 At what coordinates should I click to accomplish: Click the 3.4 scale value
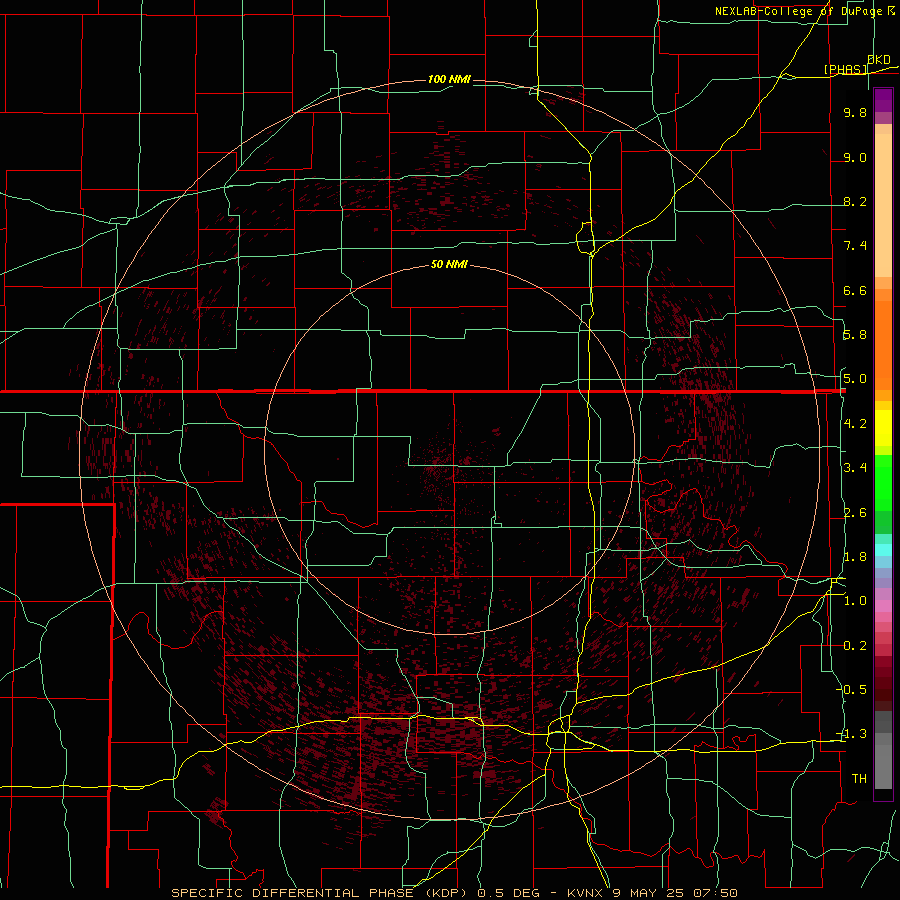point(855,468)
